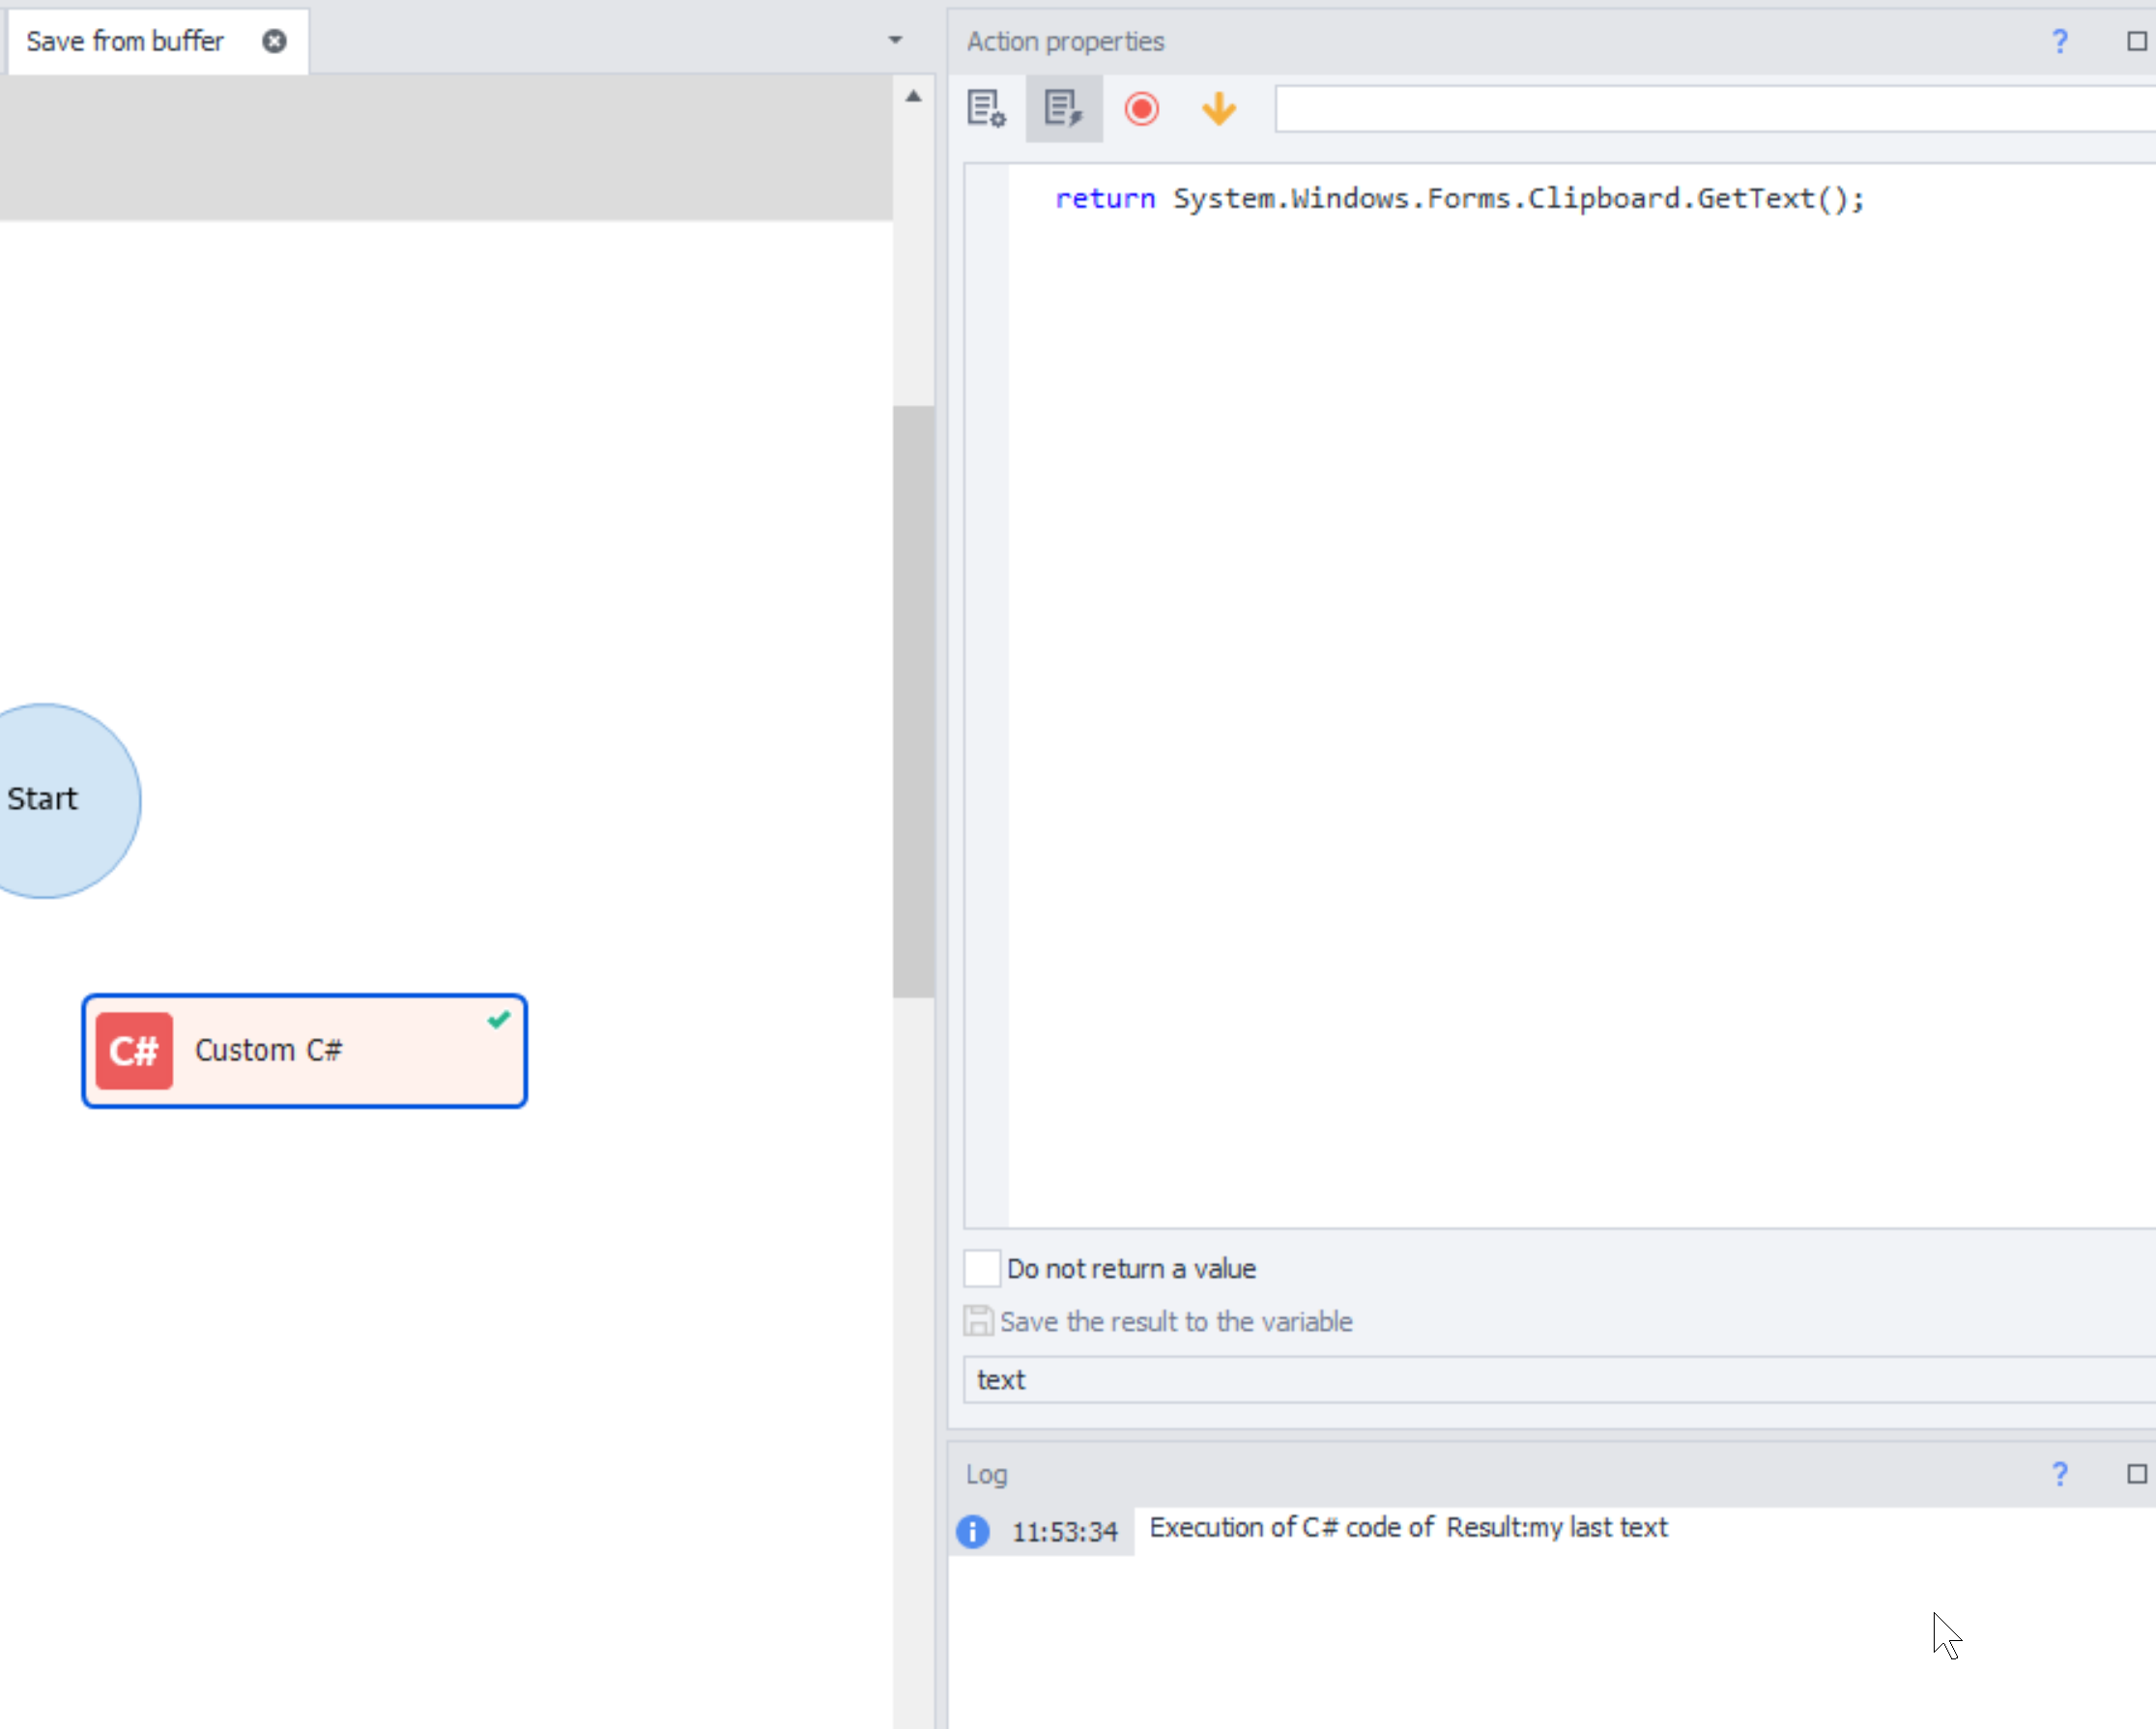The width and height of the screenshot is (2156, 1729).
Task: Select the log entry at 11:53:34
Action: pyautogui.click(x=1408, y=1528)
